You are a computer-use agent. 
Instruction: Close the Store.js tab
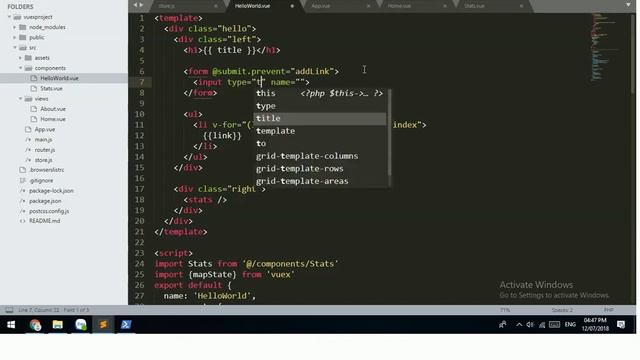pyautogui.click(x=216, y=6)
